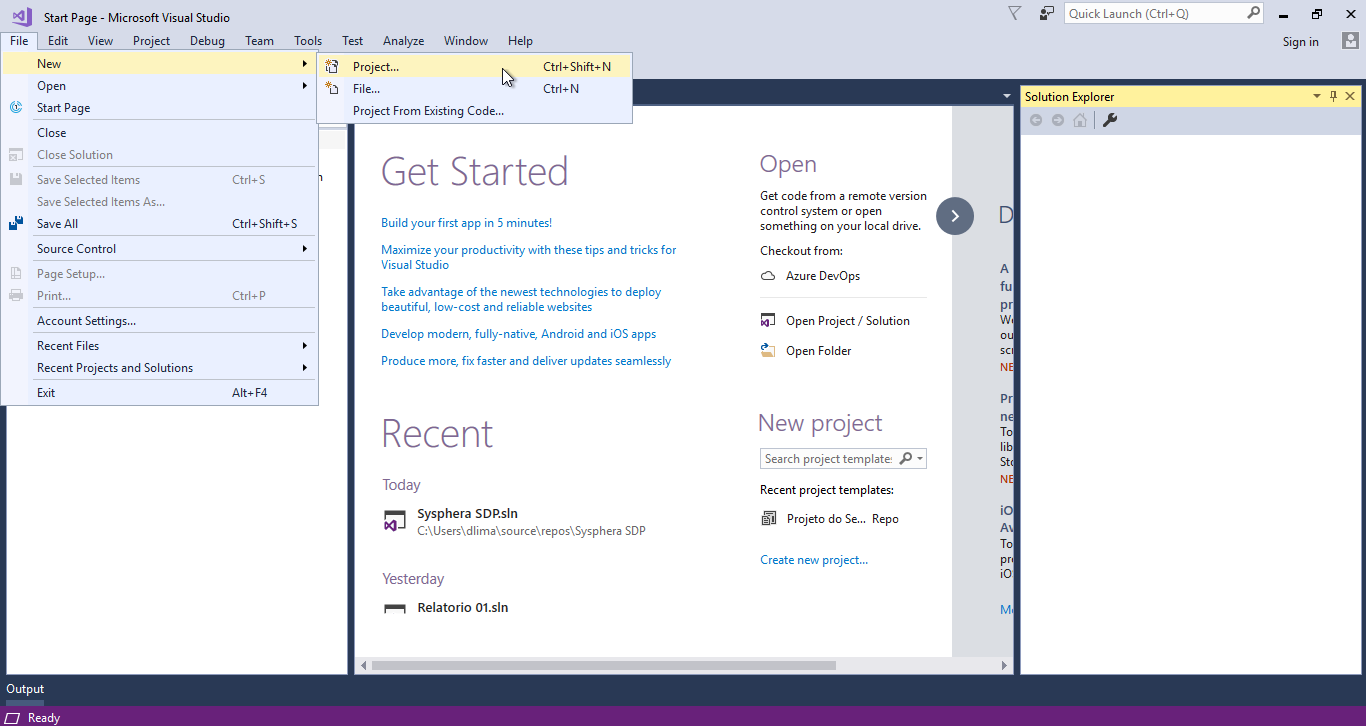1366x726 pixels.
Task: Open the notifications flag icon
Action: pos(1014,13)
